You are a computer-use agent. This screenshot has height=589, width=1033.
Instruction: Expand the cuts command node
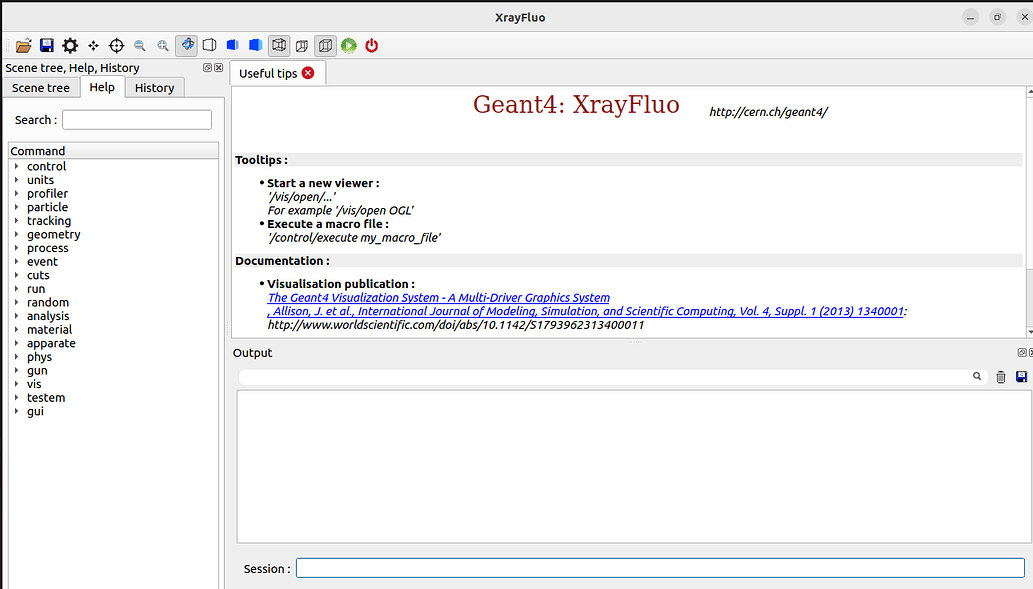(x=16, y=275)
